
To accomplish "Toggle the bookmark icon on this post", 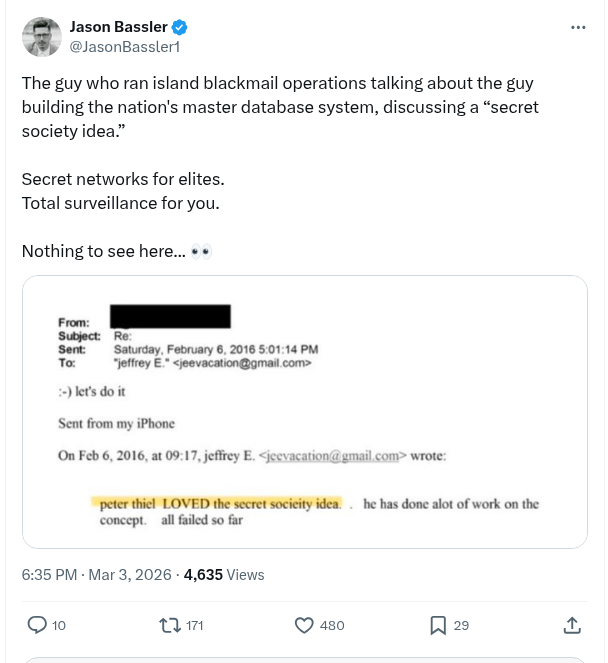I will (437, 625).
